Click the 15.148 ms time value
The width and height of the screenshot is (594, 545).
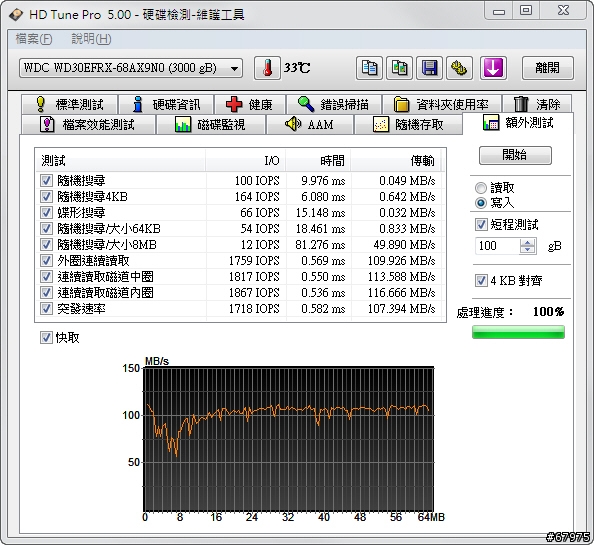(x=320, y=213)
